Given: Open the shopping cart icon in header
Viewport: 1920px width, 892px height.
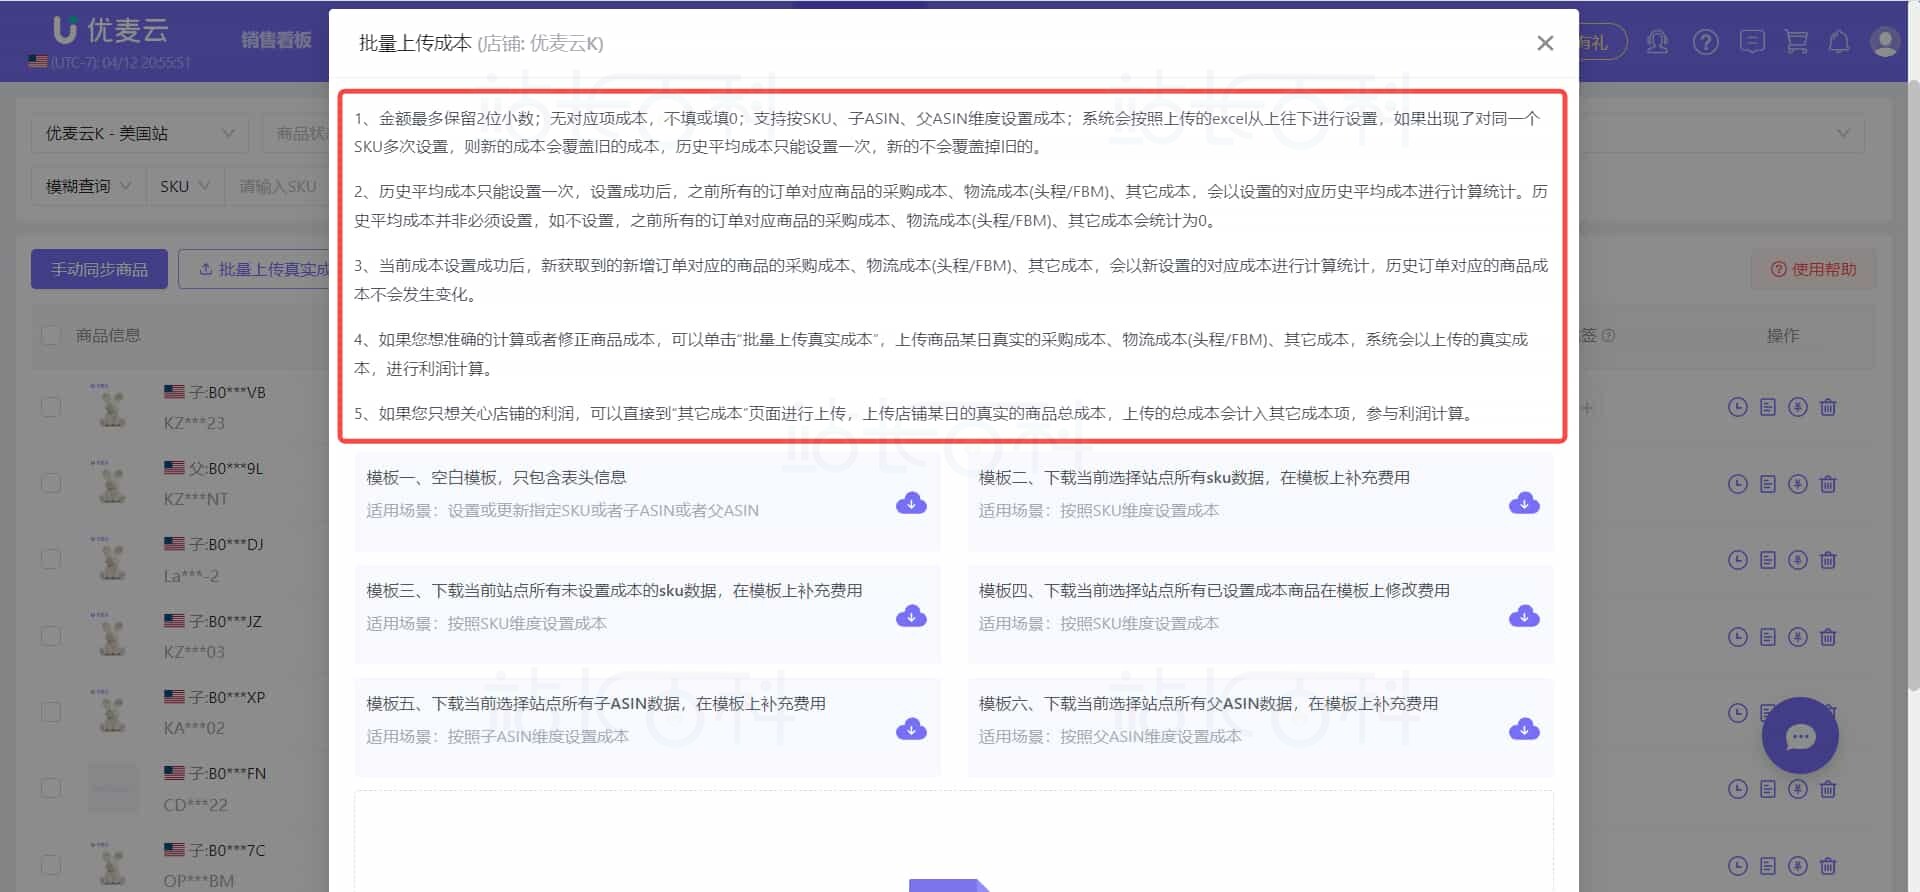Looking at the screenshot, I should click(x=1796, y=42).
